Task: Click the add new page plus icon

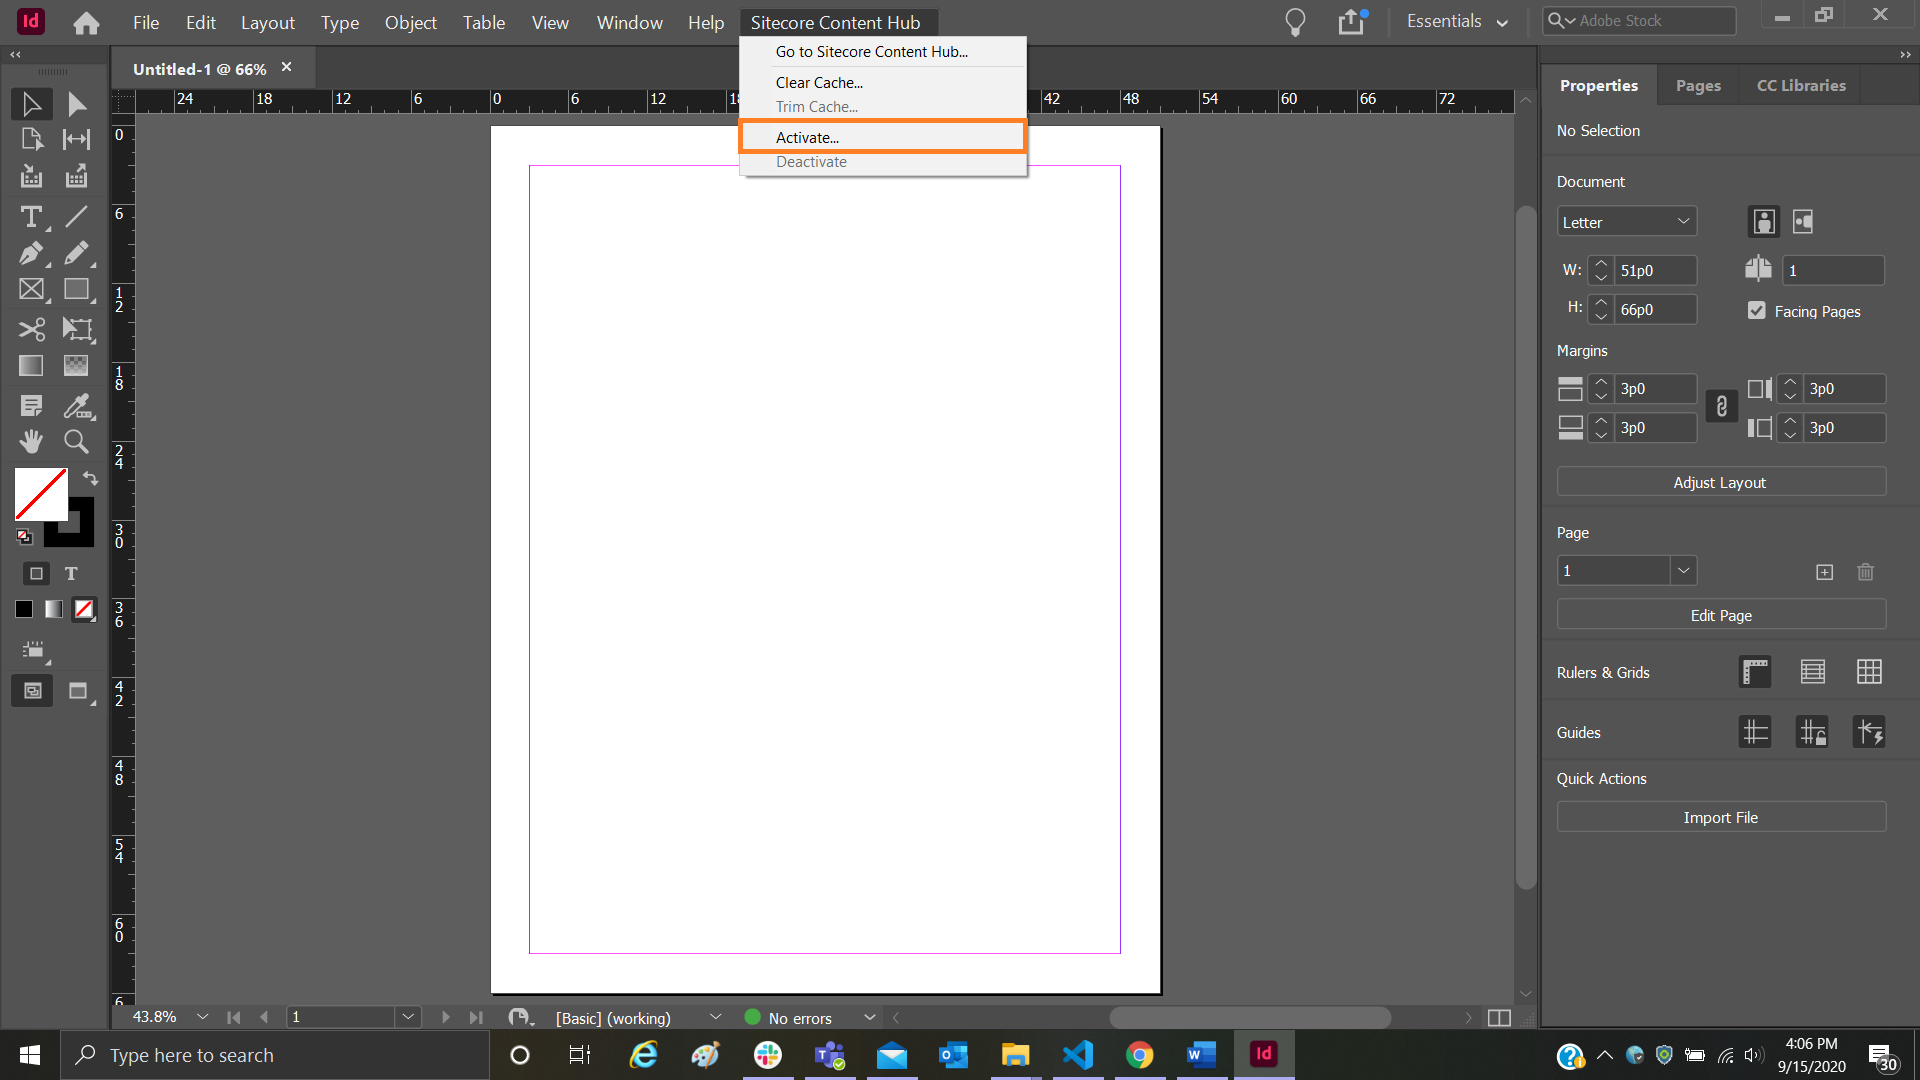Action: click(x=1824, y=572)
